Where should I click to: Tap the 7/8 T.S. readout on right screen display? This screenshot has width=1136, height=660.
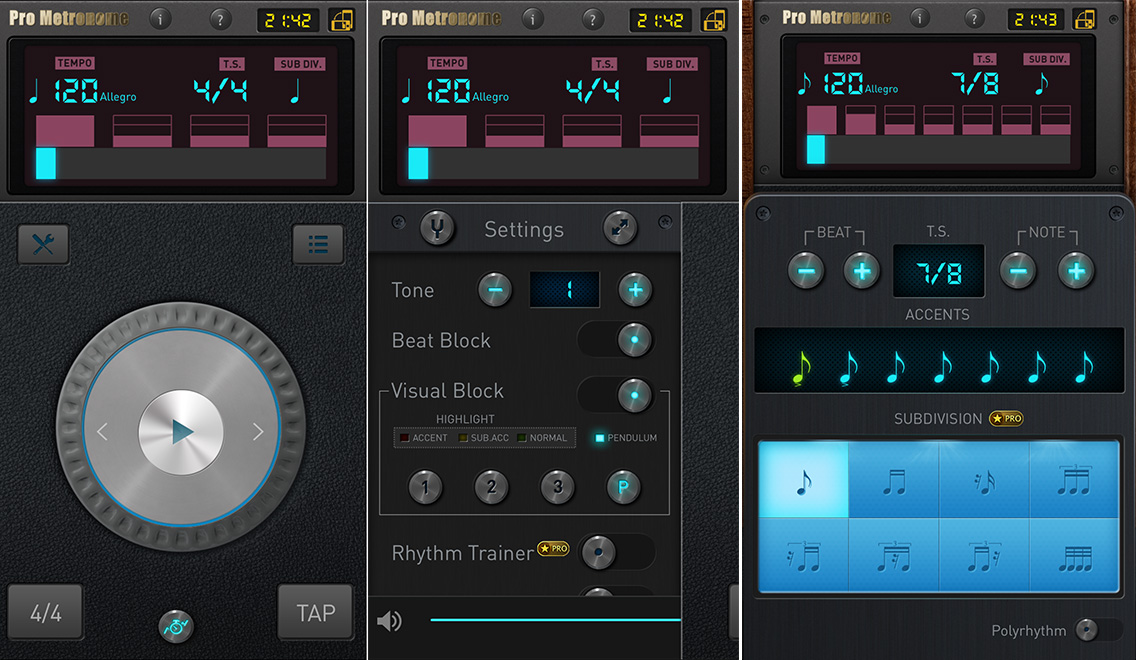pos(977,84)
